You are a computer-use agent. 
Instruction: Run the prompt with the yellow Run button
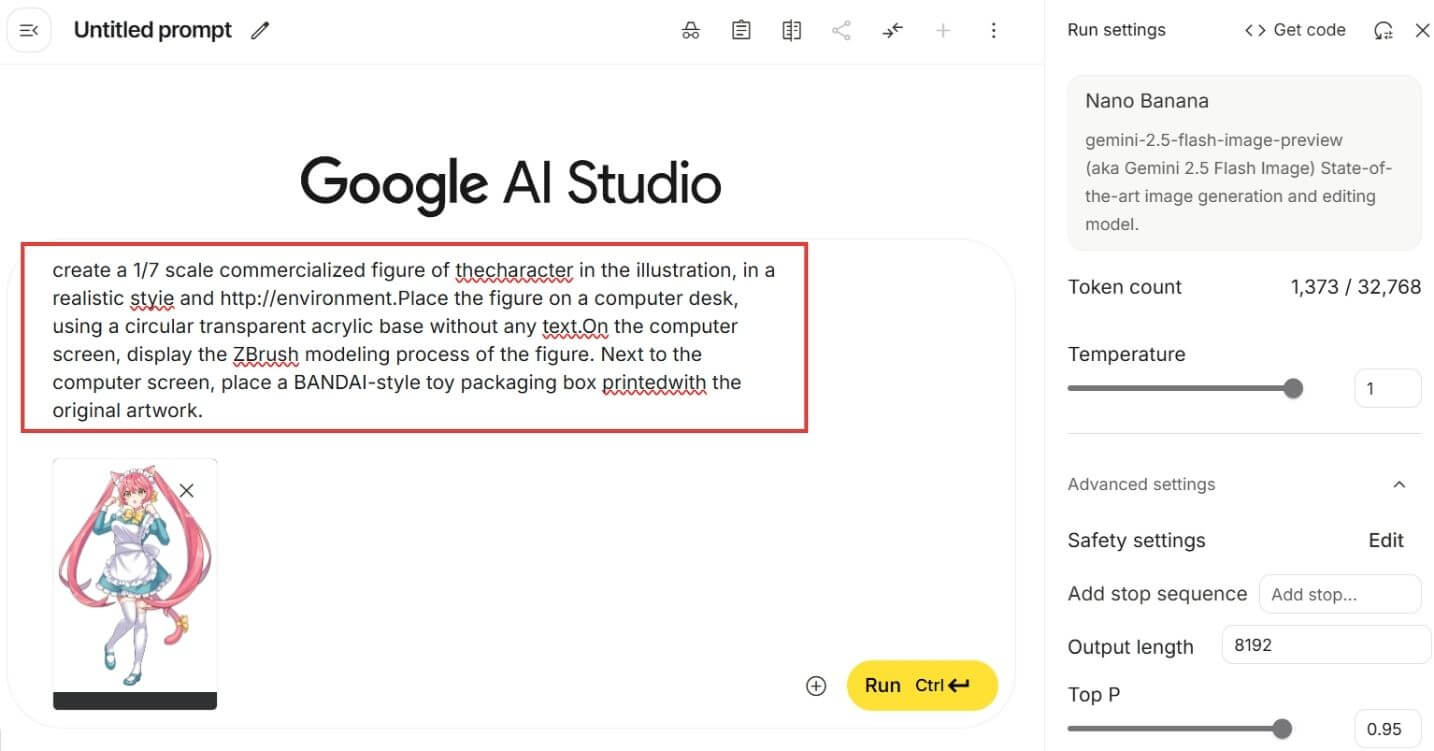point(922,685)
